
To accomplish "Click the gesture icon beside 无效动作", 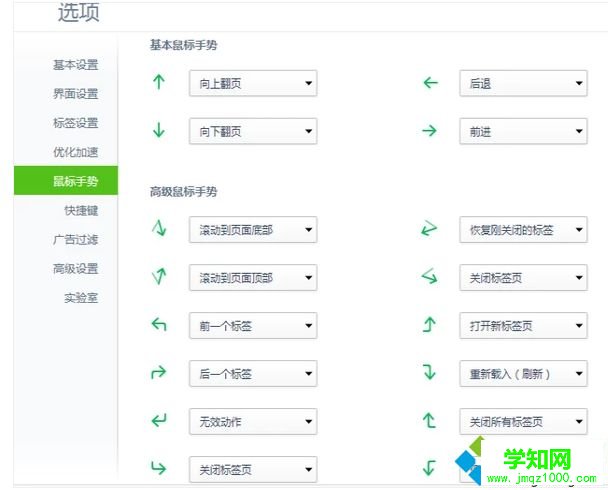I will tap(158, 421).
